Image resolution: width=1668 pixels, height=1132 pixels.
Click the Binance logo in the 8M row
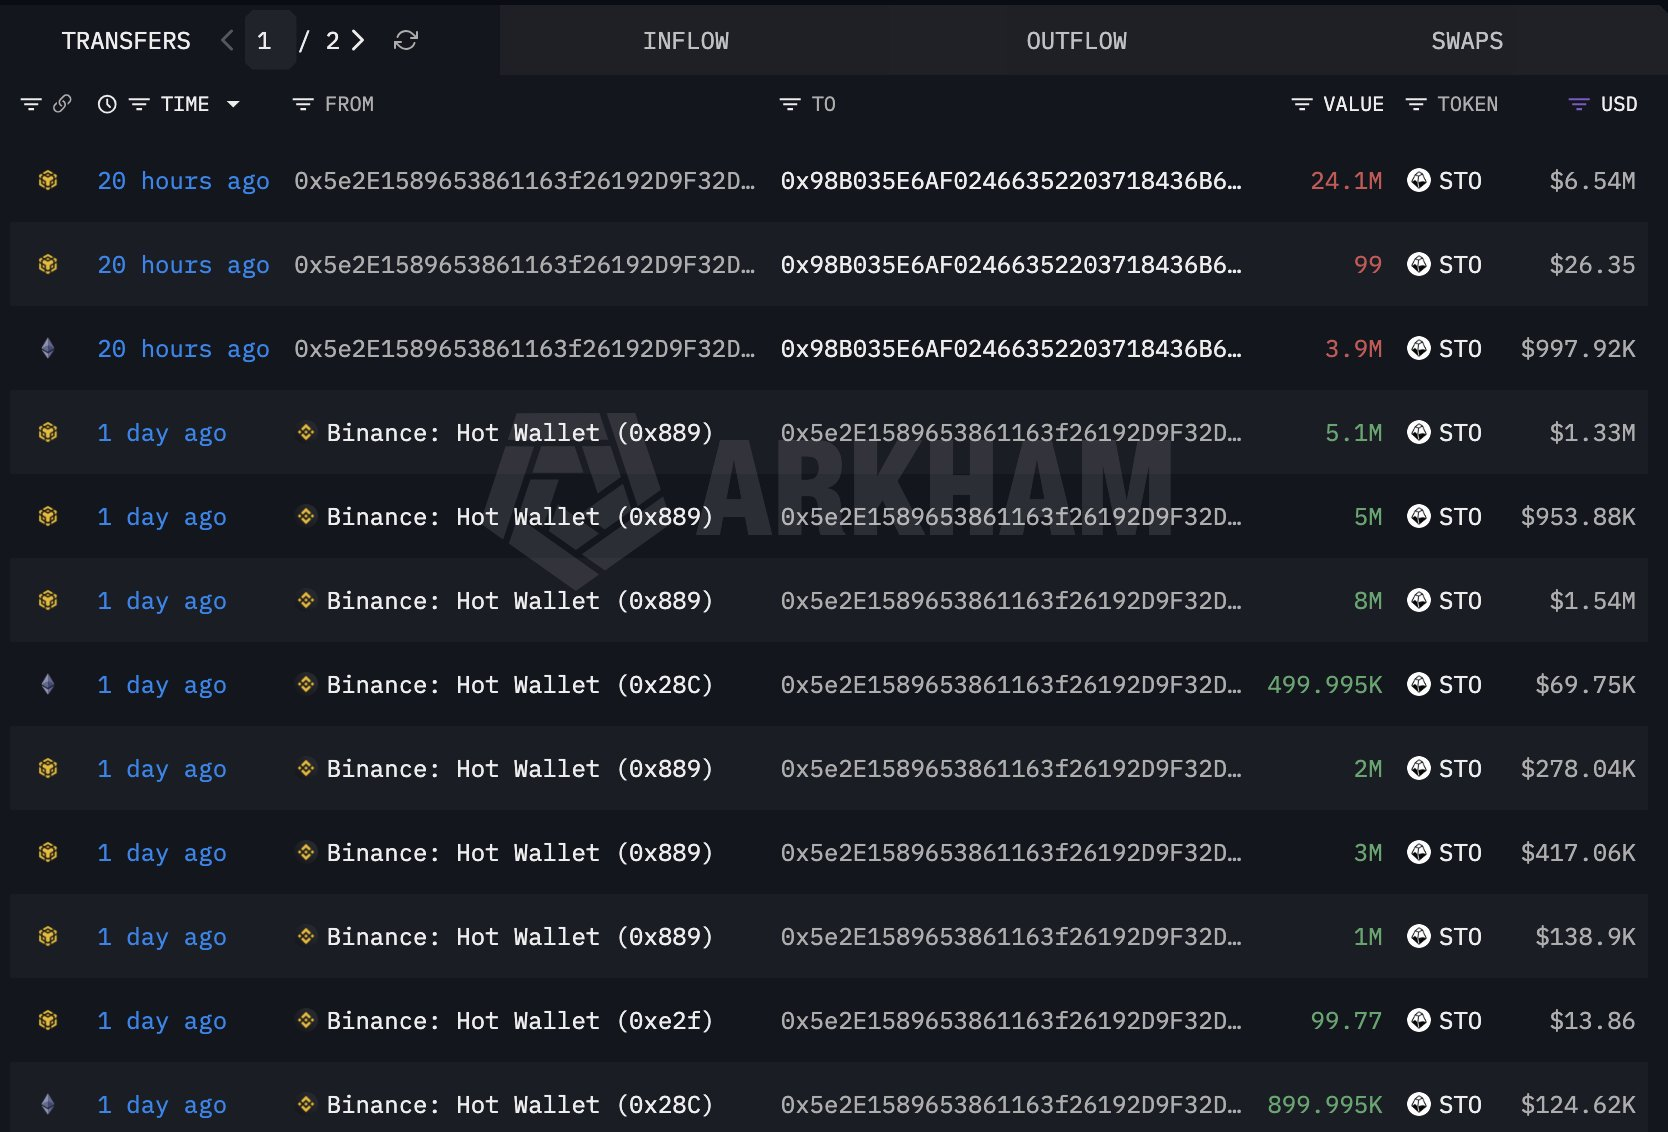click(x=307, y=601)
